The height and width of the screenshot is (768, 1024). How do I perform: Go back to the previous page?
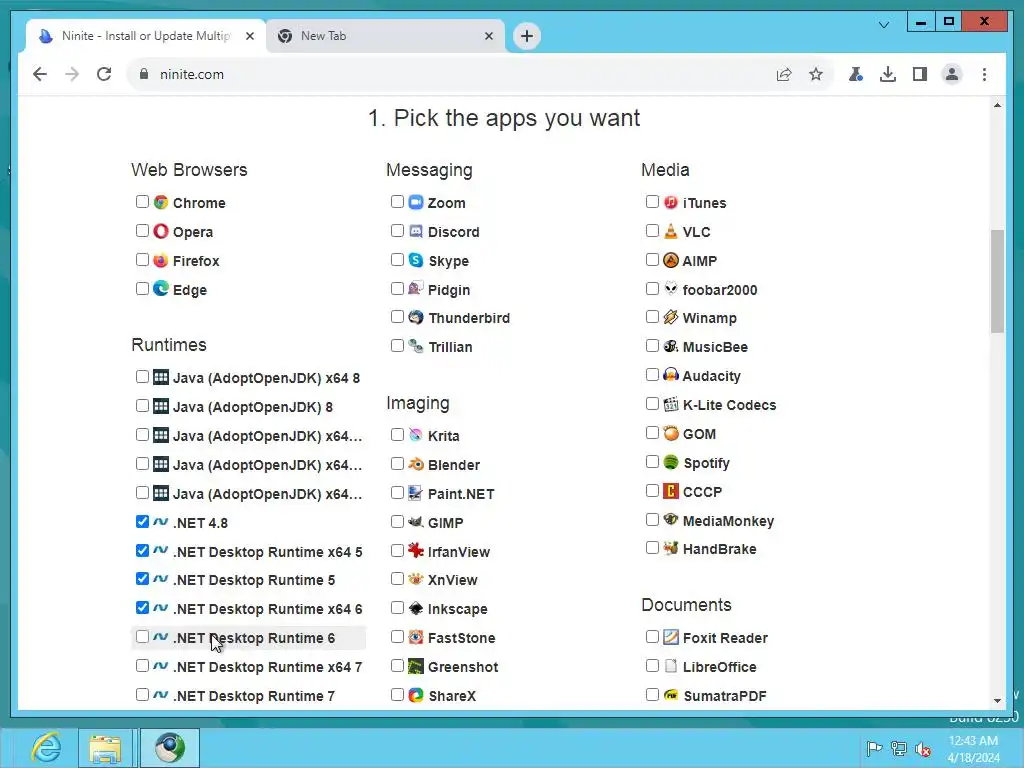(x=40, y=74)
